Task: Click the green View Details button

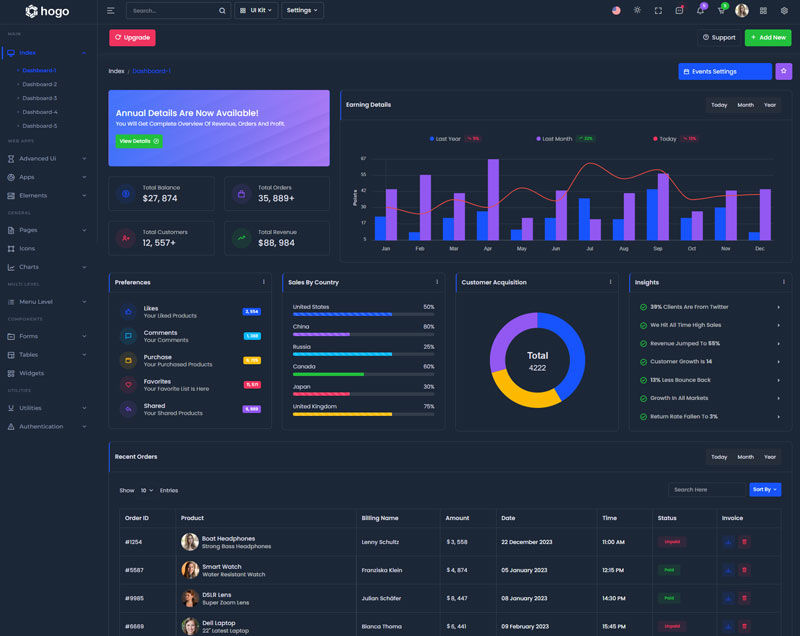Action: coord(138,141)
